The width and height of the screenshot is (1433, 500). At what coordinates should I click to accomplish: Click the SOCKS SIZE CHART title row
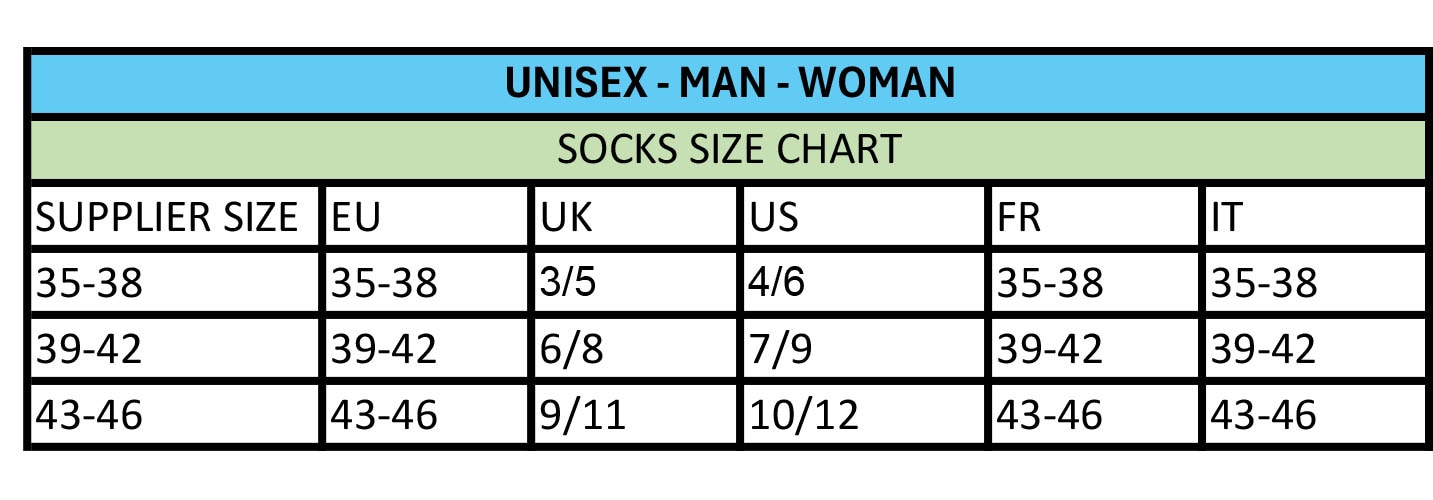pyautogui.click(x=729, y=150)
